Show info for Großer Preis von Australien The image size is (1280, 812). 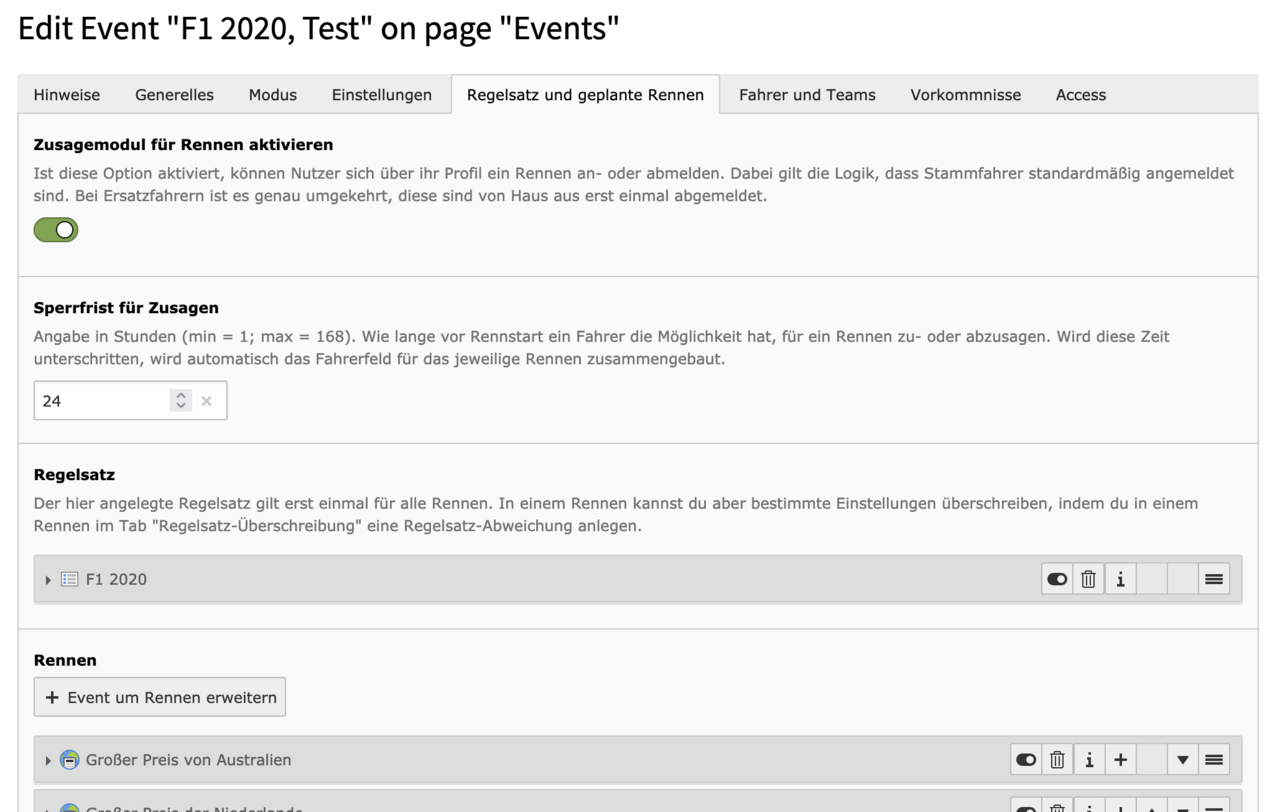[1089, 760]
